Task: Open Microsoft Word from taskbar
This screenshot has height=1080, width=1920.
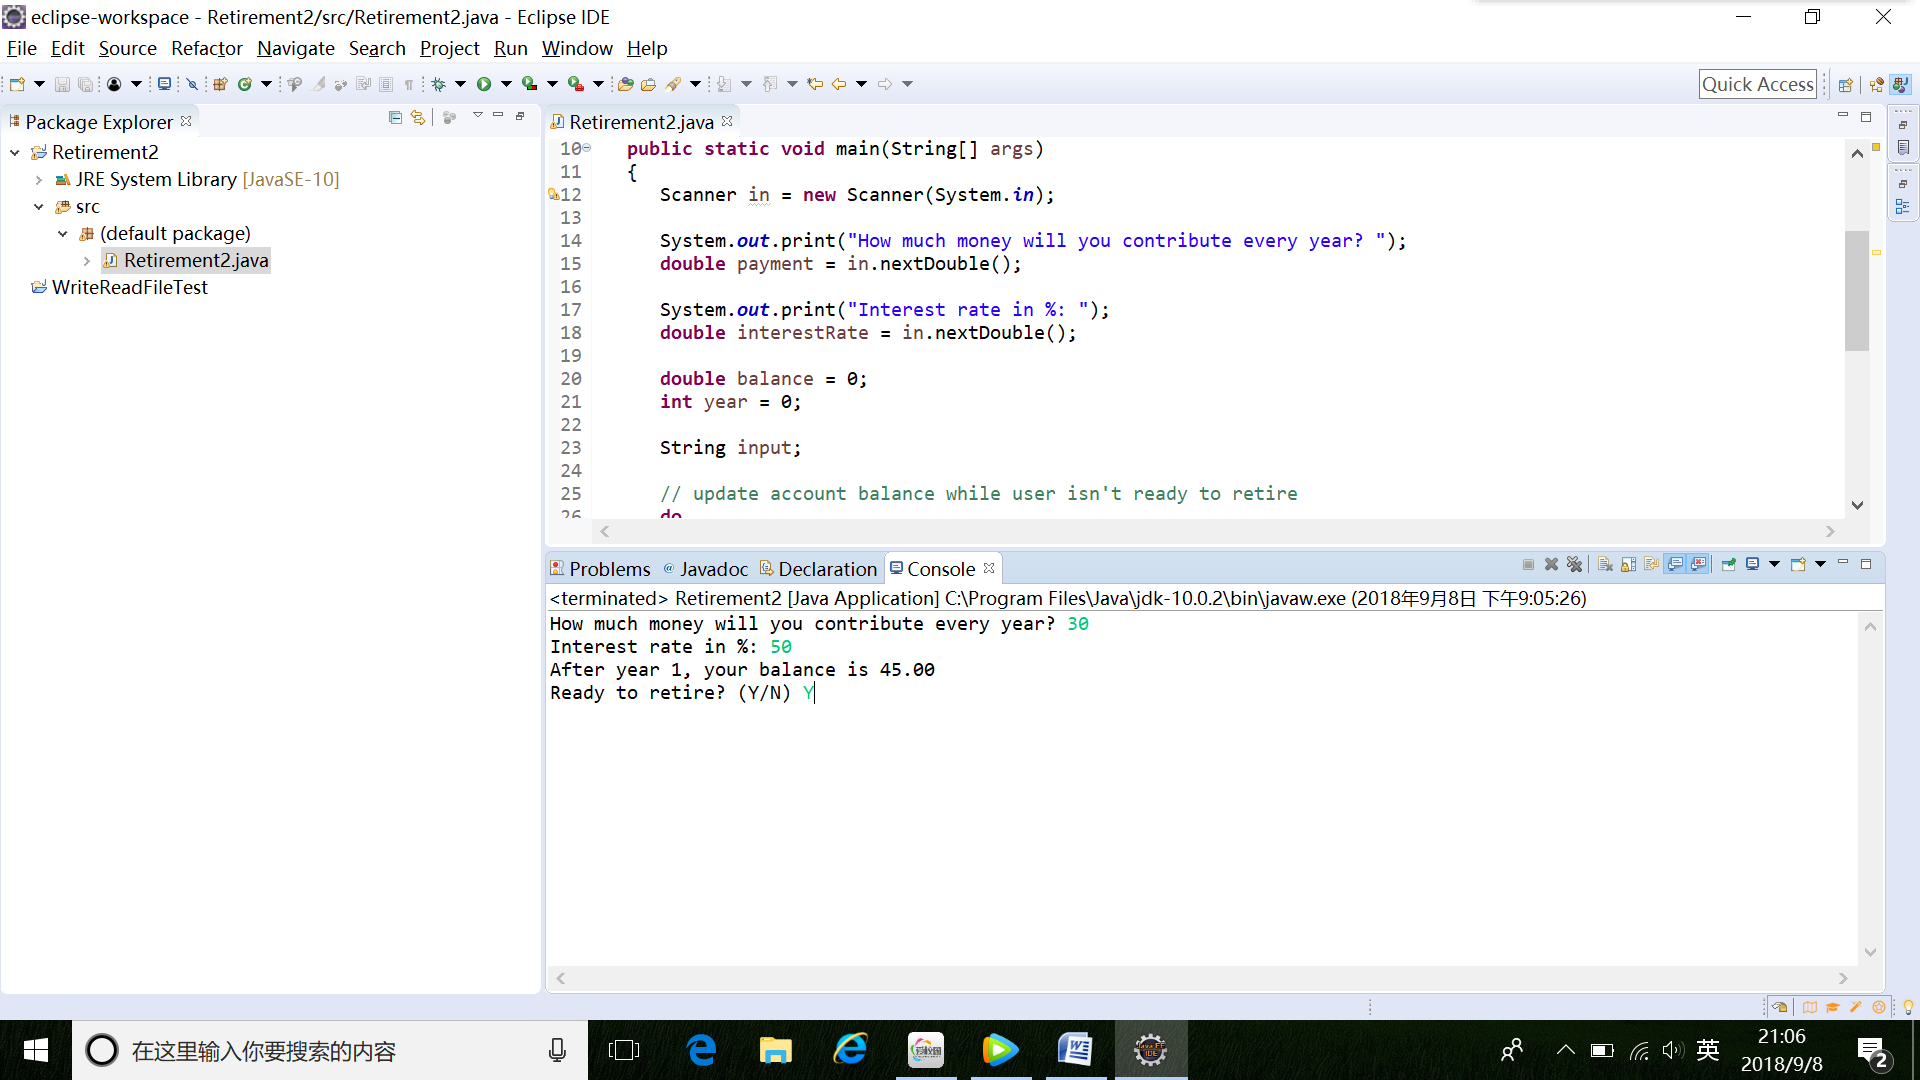Action: 1075,1050
